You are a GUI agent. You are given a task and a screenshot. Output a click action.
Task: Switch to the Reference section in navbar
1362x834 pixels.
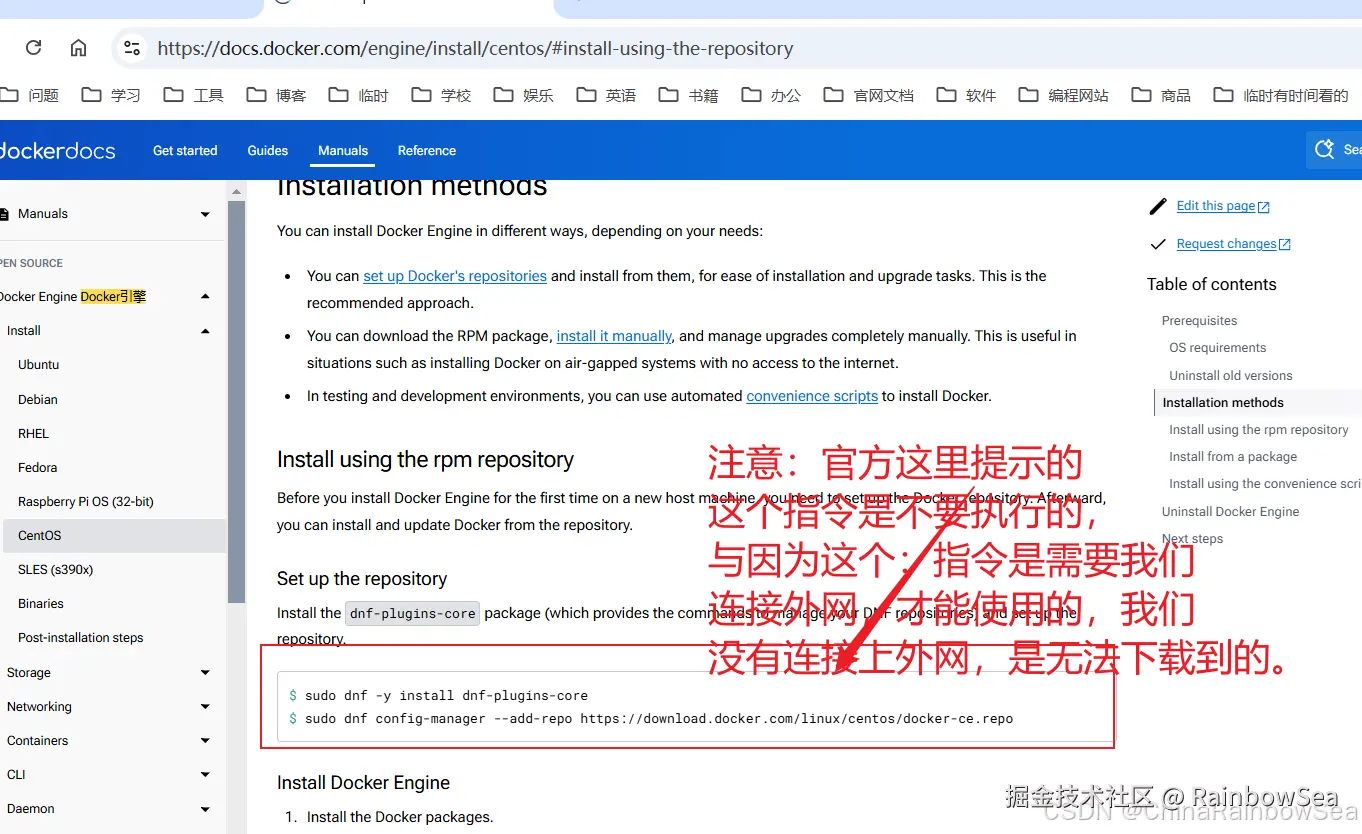pyautogui.click(x=426, y=150)
